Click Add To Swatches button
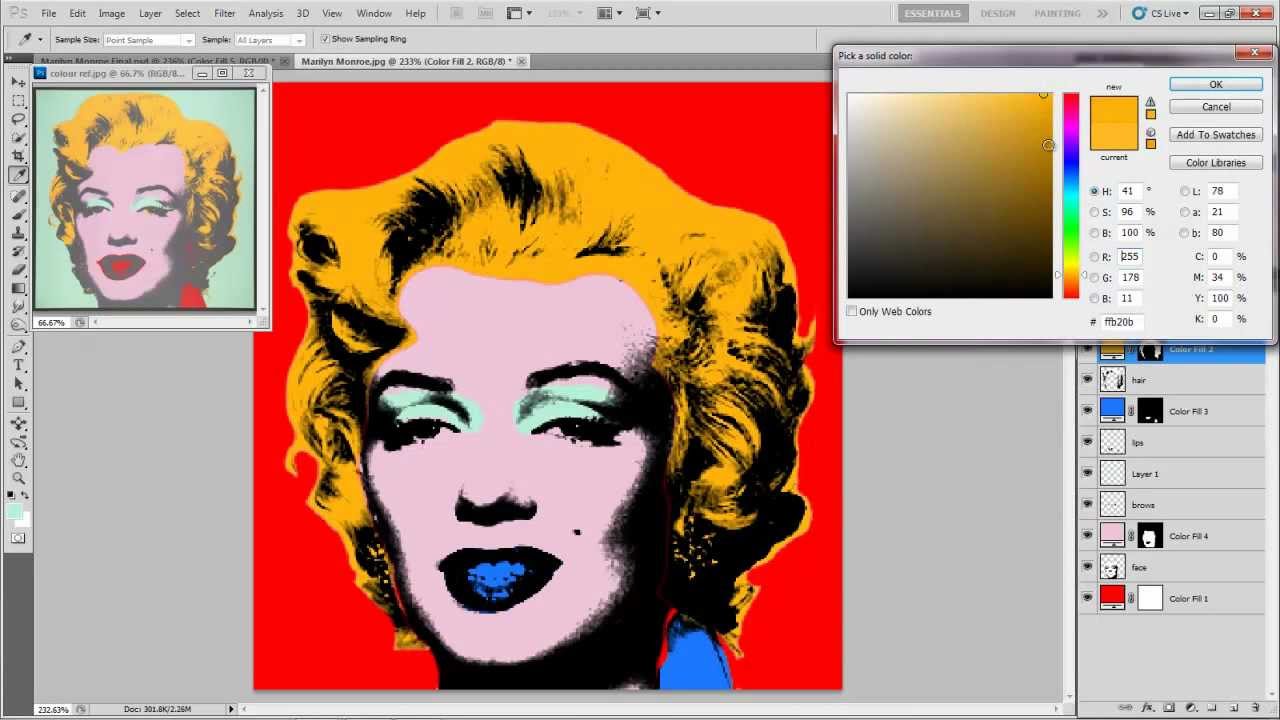 tap(1216, 135)
